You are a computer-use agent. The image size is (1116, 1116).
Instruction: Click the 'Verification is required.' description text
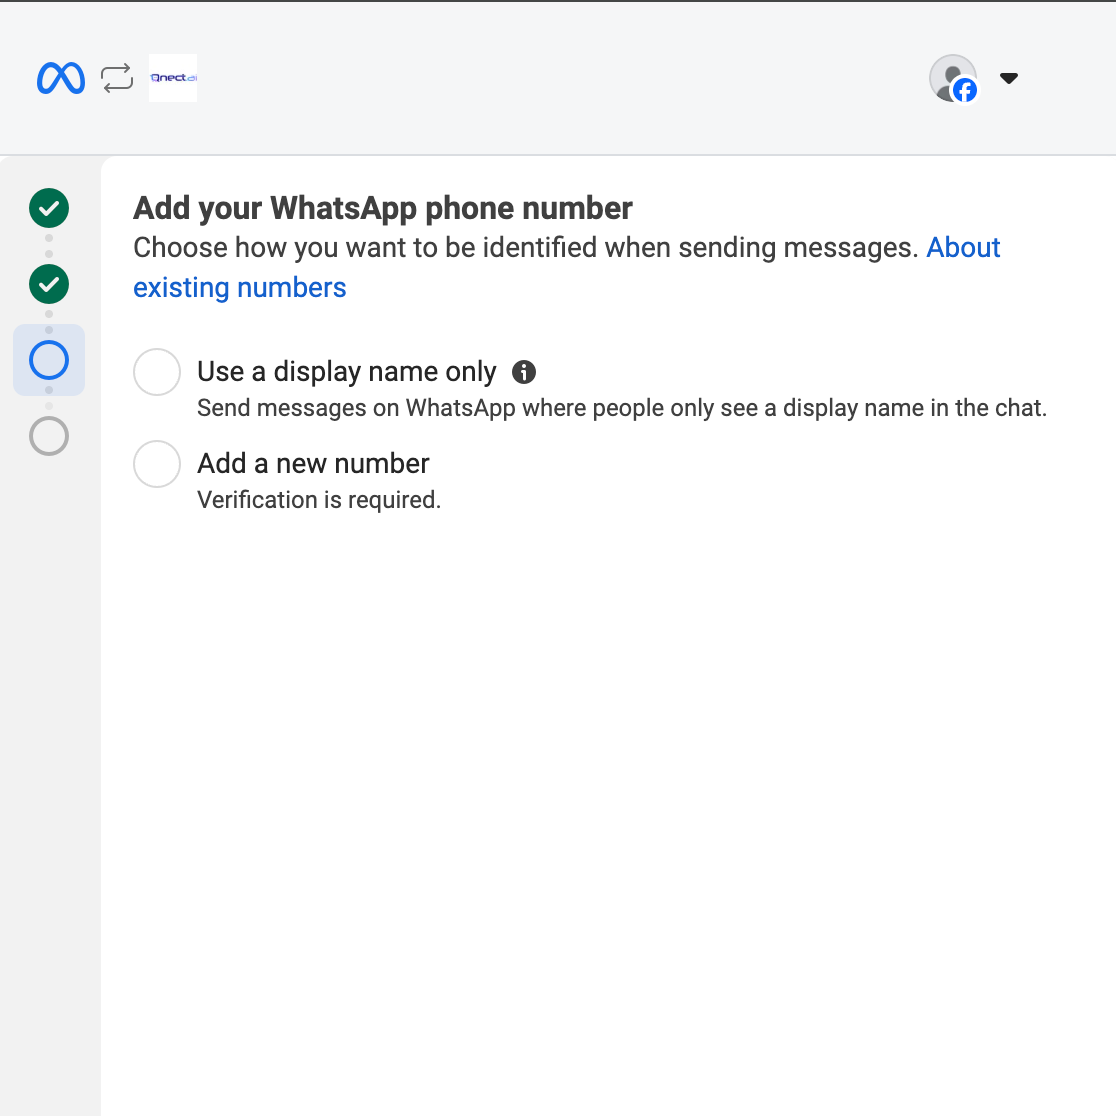(x=319, y=500)
